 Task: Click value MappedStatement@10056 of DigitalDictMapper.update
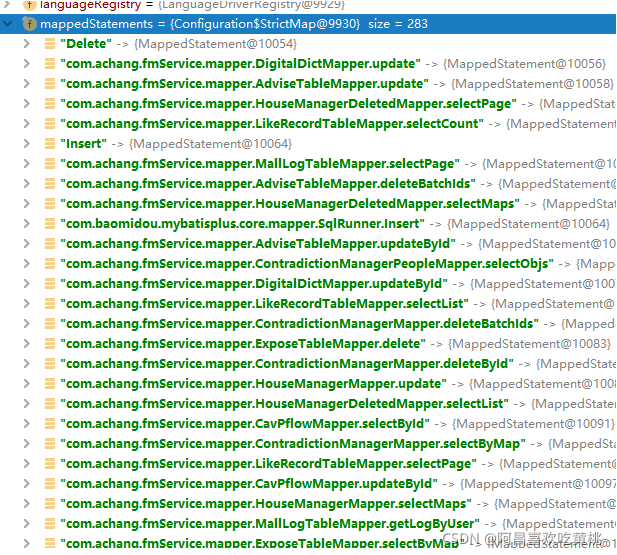[525, 64]
